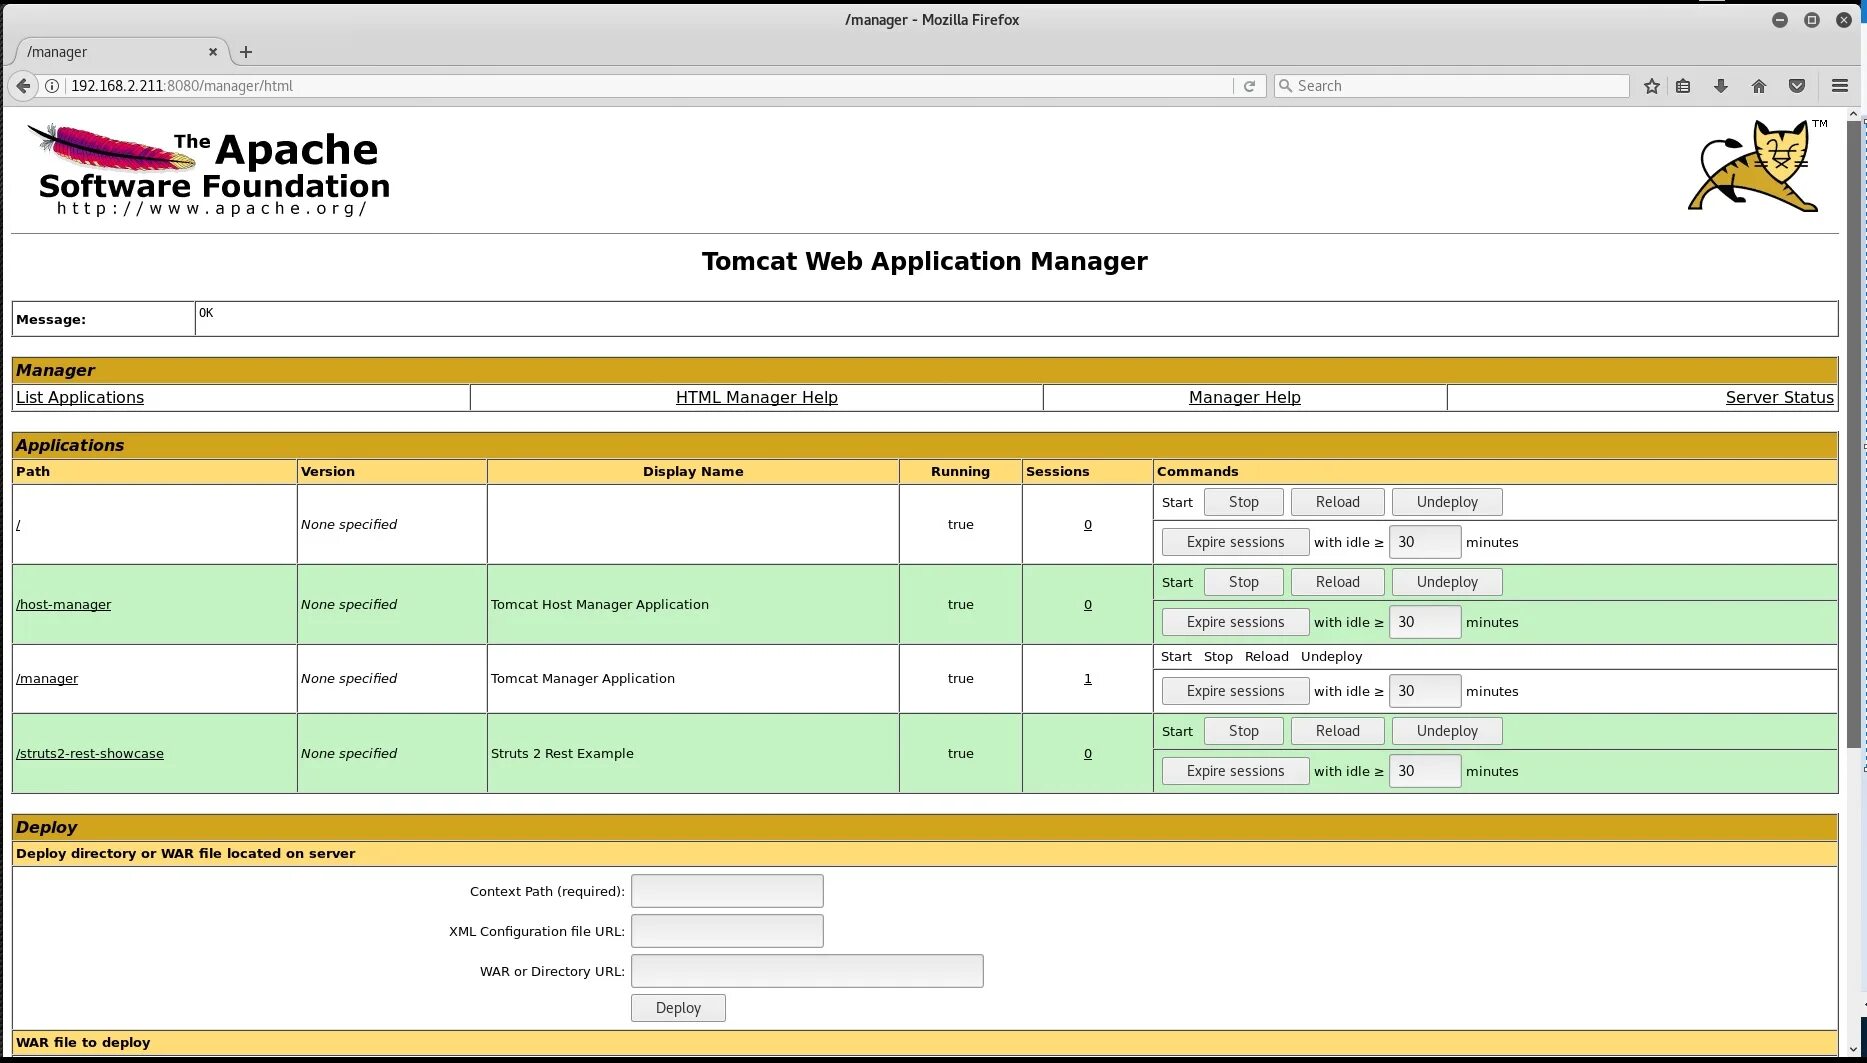Click the Tomcat cat logo

click(x=1758, y=166)
